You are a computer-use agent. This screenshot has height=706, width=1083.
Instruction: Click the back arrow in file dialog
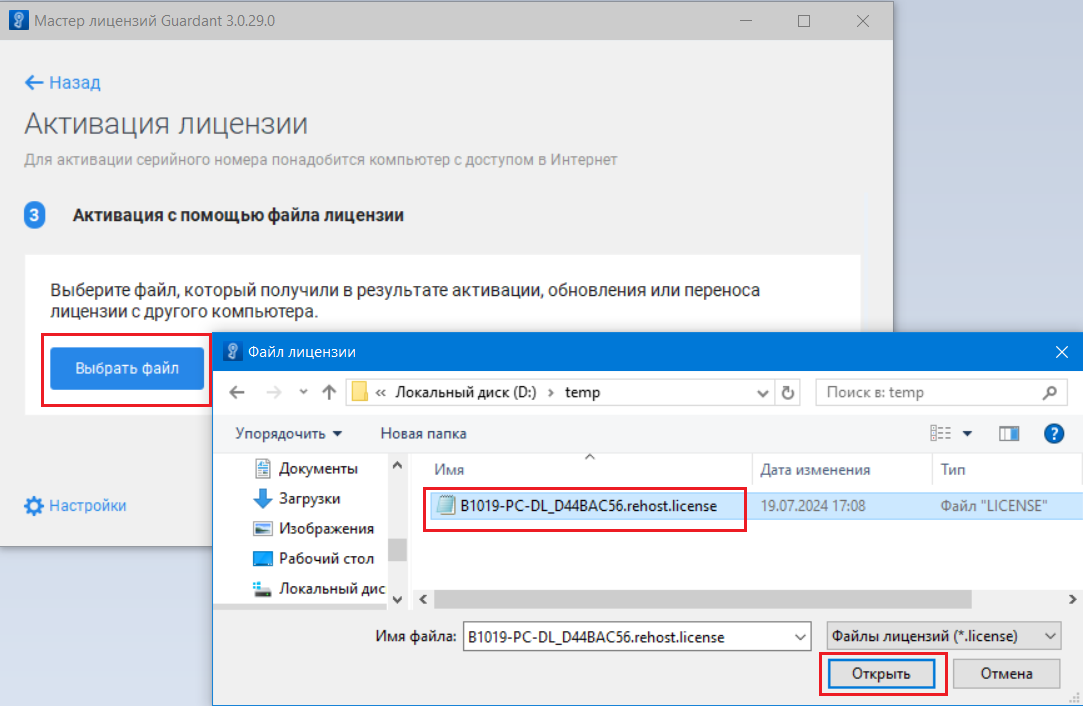pos(237,393)
